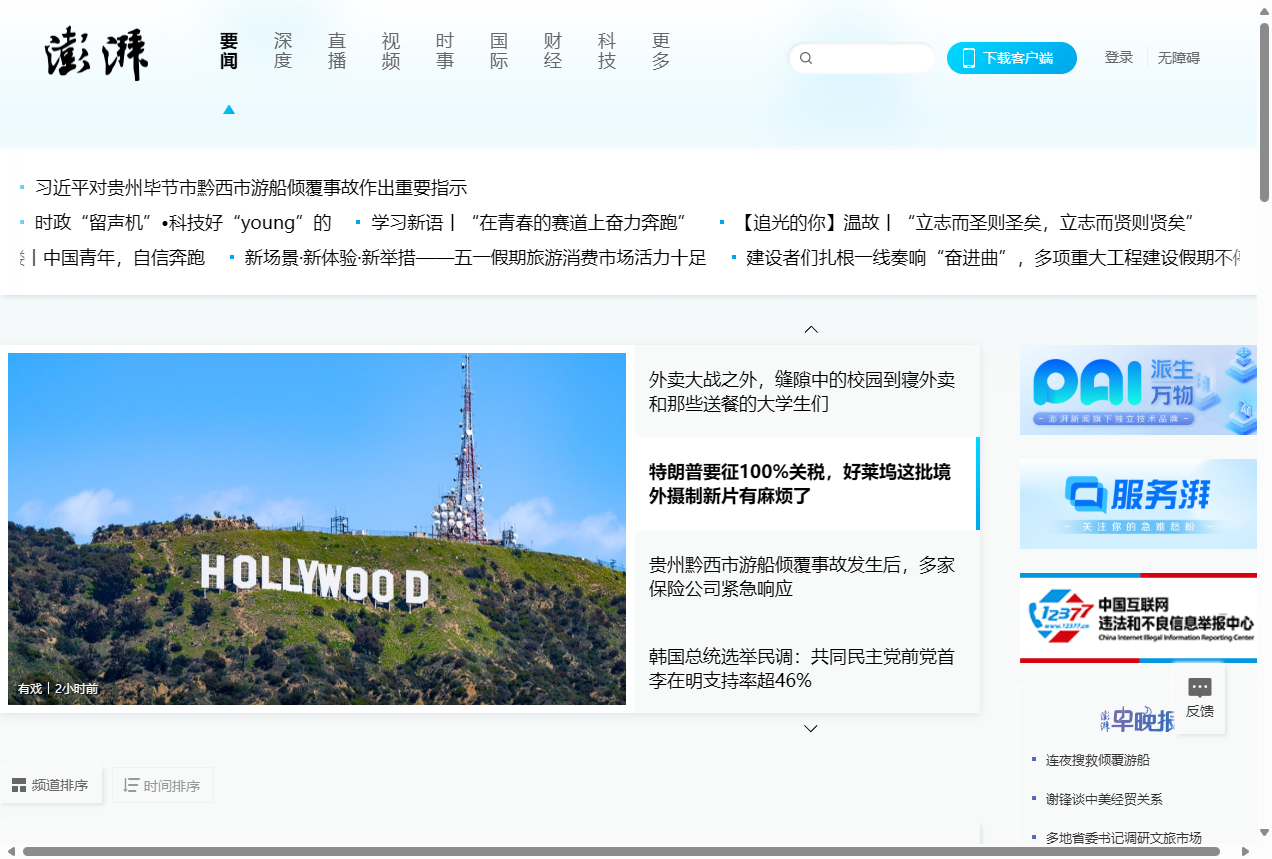Click the Hollywood sign featured image
Image resolution: width=1272 pixels, height=859 pixels.
click(x=317, y=528)
